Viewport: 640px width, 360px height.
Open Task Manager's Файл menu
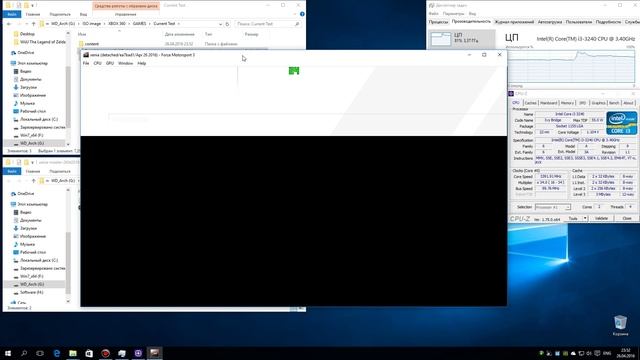(x=433, y=13)
